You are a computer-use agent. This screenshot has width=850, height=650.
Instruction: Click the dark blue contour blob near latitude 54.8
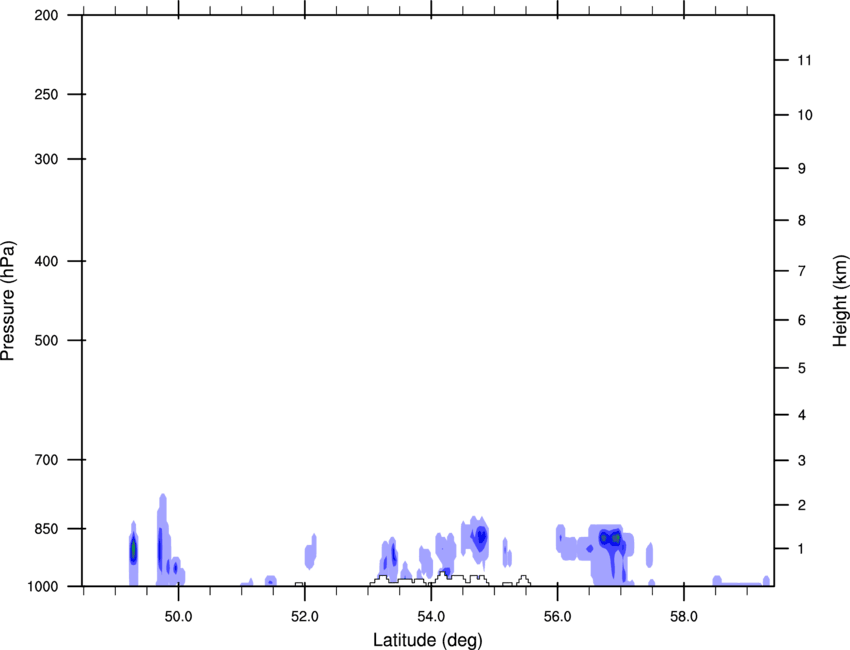click(x=479, y=538)
